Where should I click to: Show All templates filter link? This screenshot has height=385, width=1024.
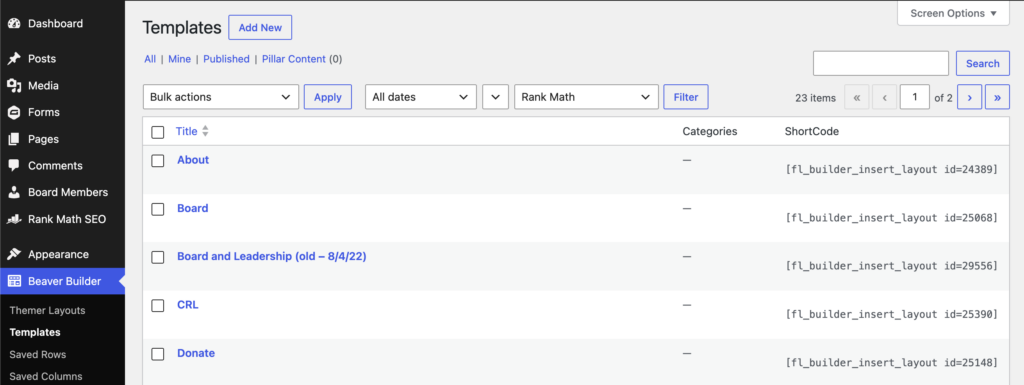click(x=150, y=59)
